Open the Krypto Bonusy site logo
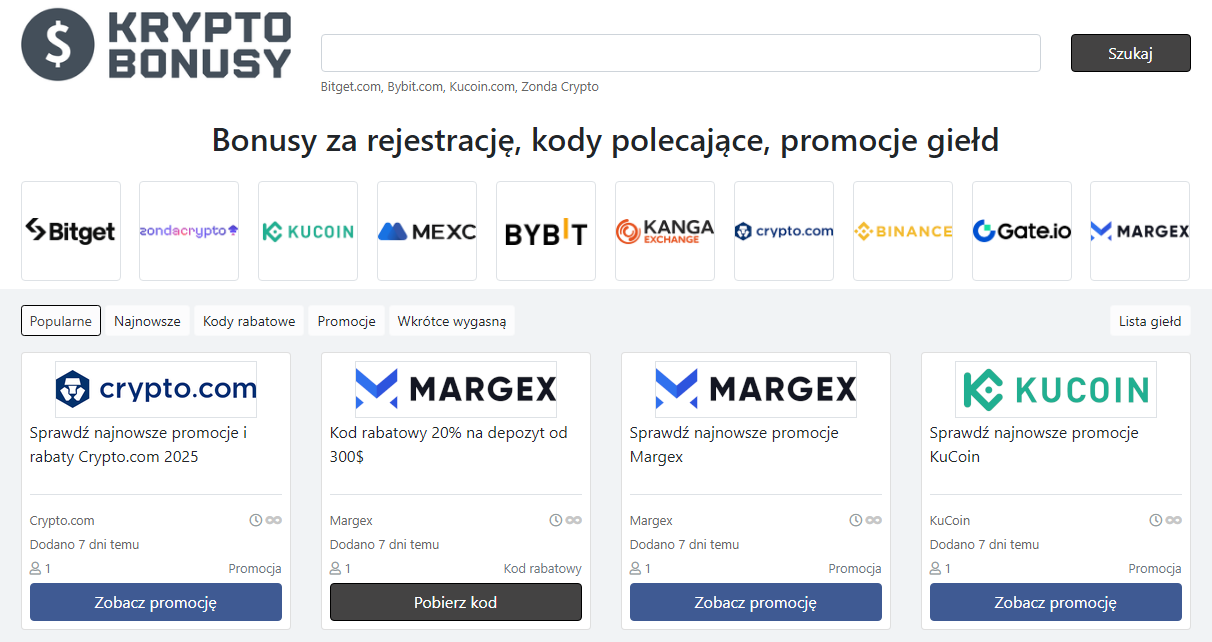The image size is (1212, 642). point(156,45)
